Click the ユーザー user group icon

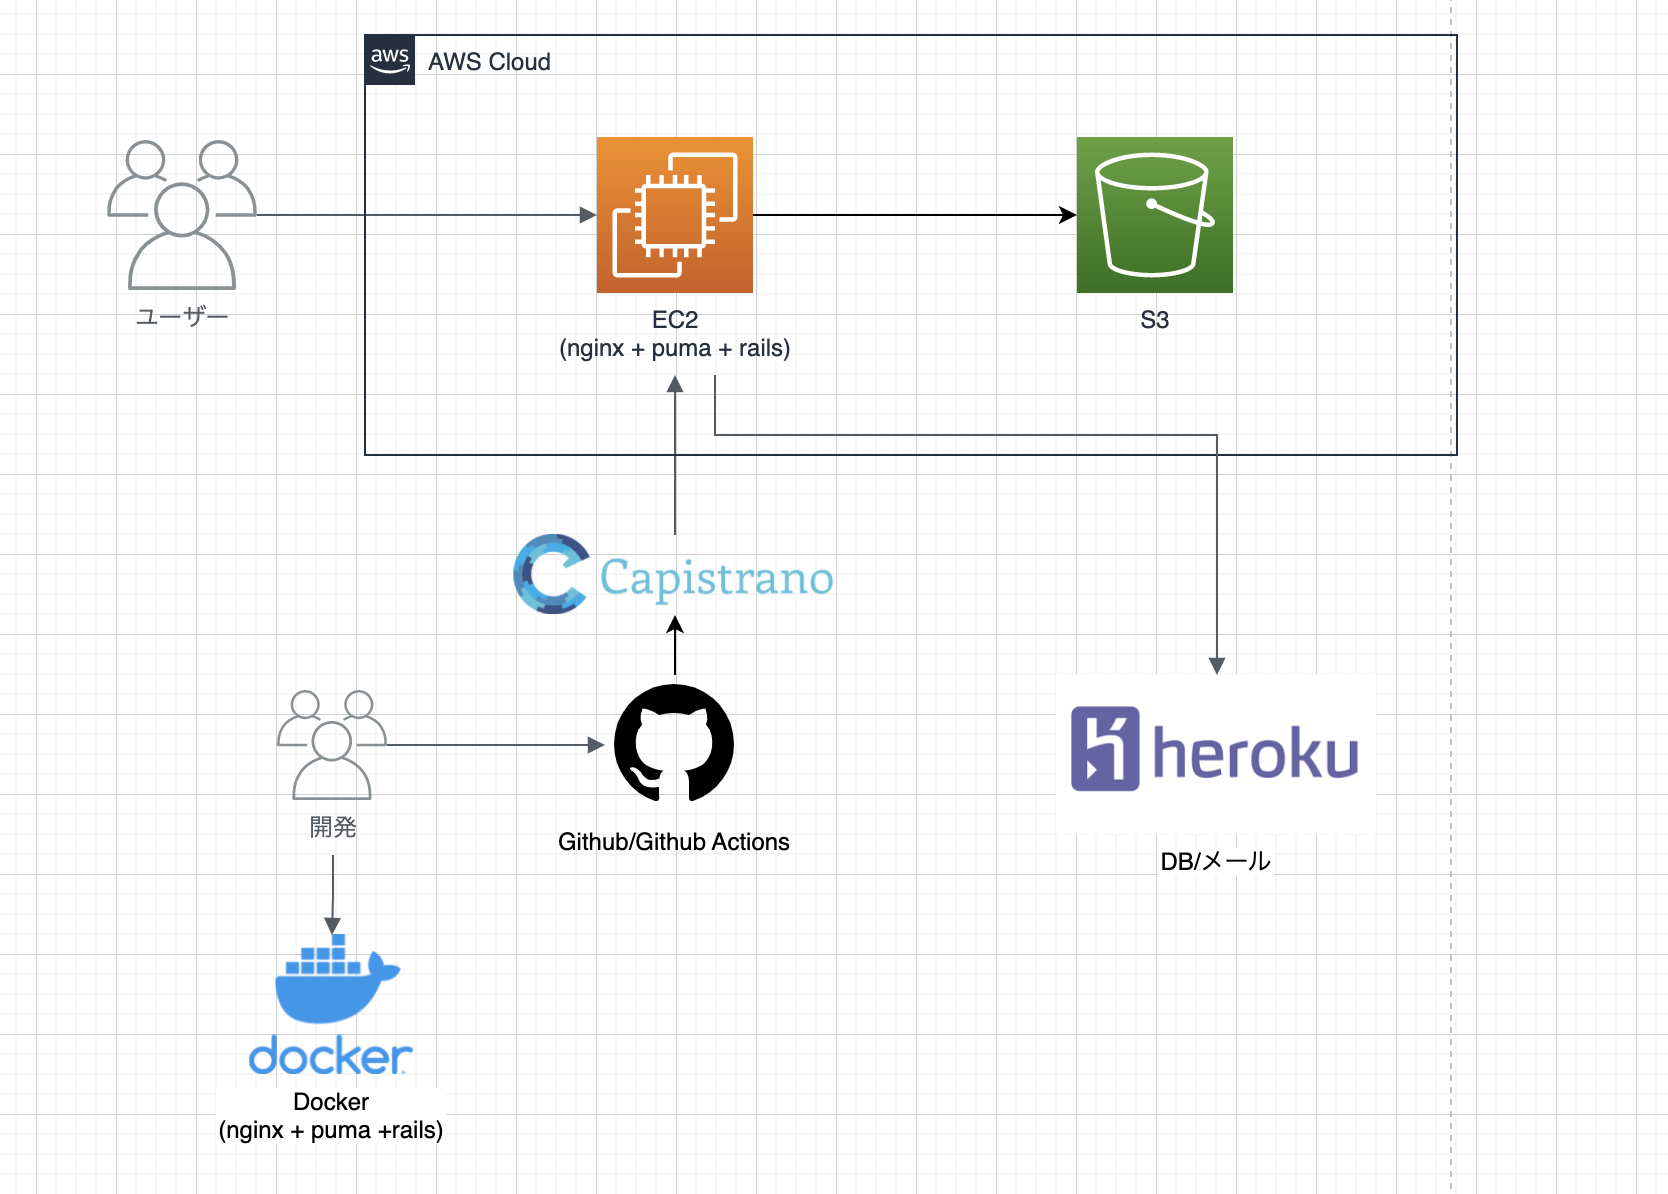(182, 215)
